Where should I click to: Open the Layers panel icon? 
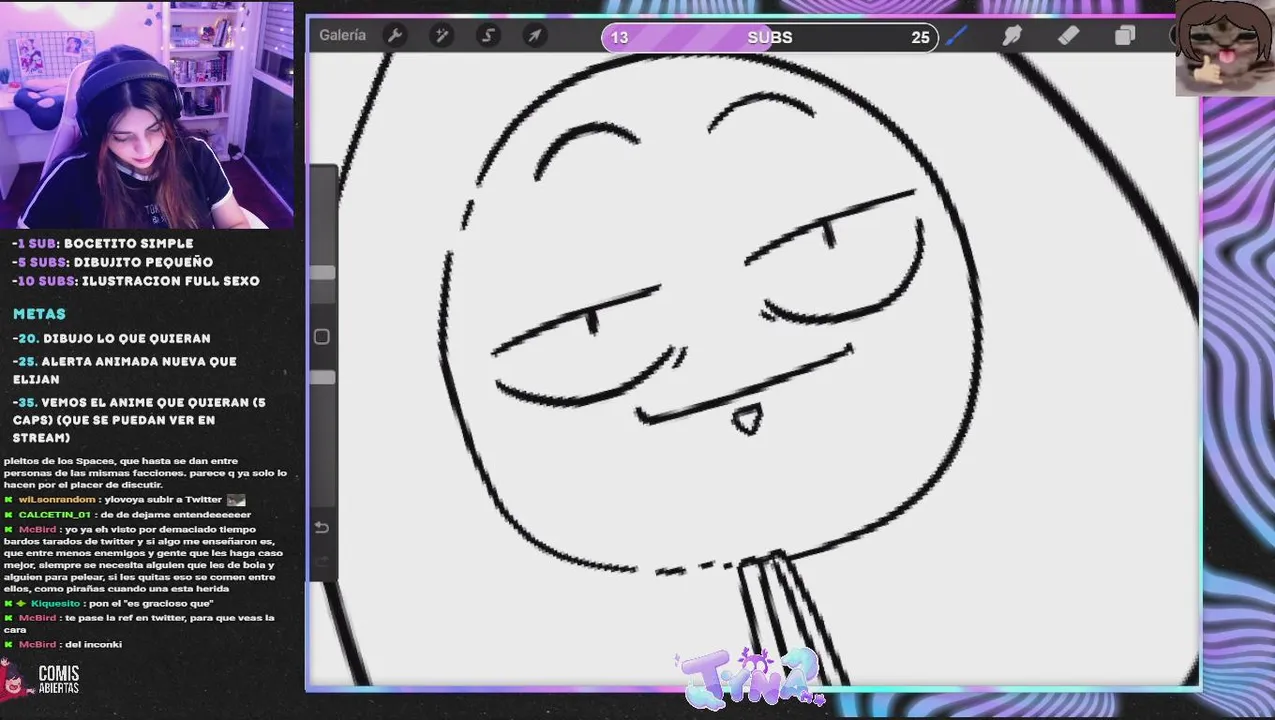[x=1125, y=36]
